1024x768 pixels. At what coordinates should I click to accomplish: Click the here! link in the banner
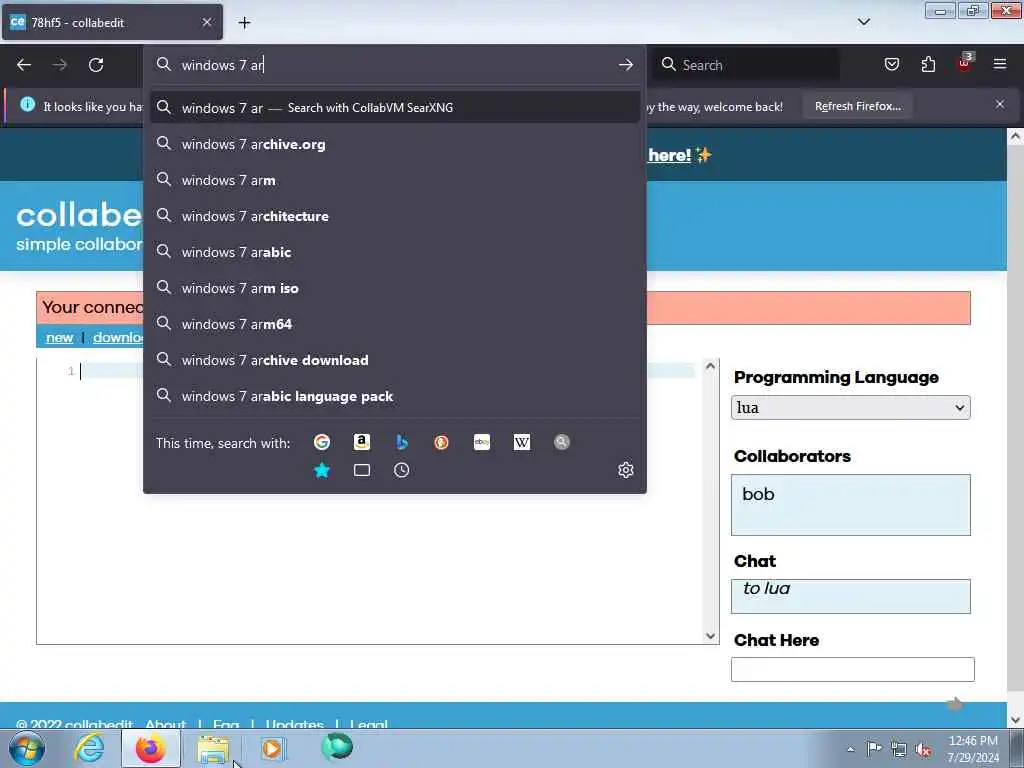click(x=669, y=155)
